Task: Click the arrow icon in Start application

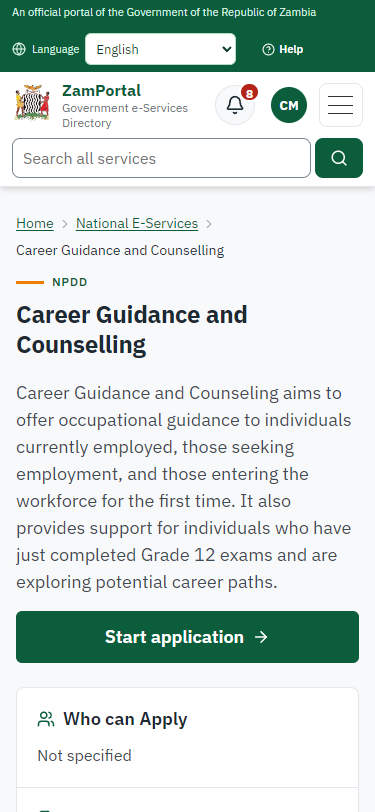Action: pyautogui.click(x=262, y=637)
